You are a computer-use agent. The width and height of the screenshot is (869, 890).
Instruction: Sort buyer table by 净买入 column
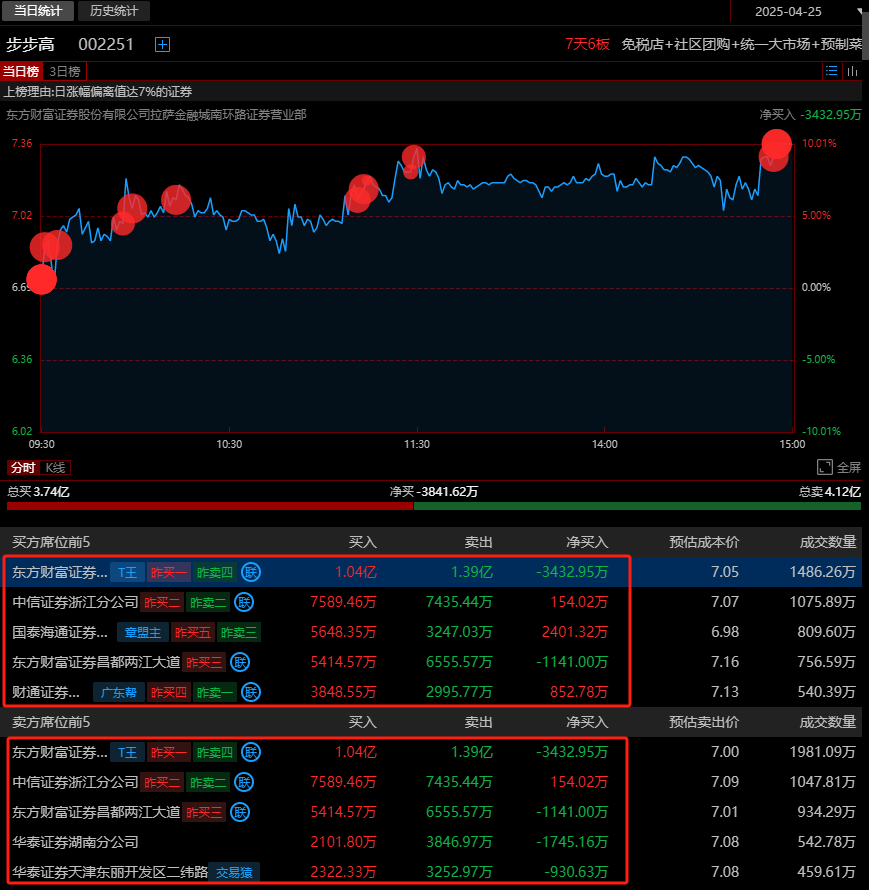(587, 542)
